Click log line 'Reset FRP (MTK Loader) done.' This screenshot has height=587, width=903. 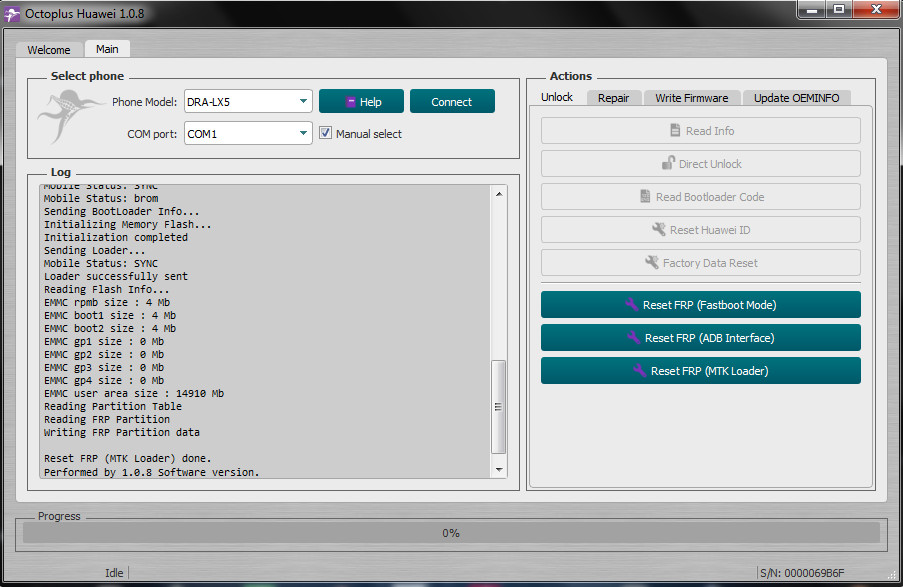(x=128, y=459)
